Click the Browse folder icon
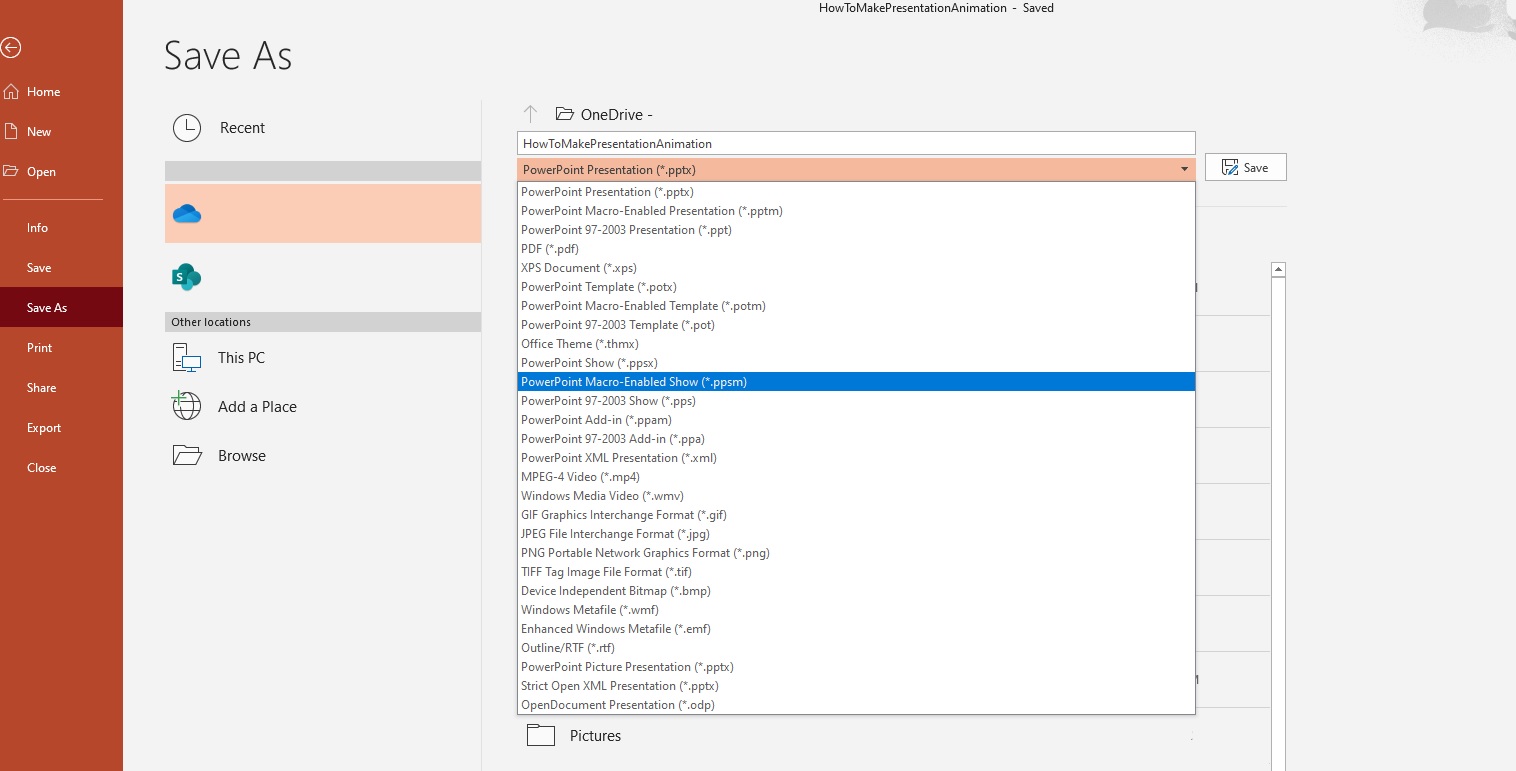This screenshot has width=1516, height=771. pos(187,456)
